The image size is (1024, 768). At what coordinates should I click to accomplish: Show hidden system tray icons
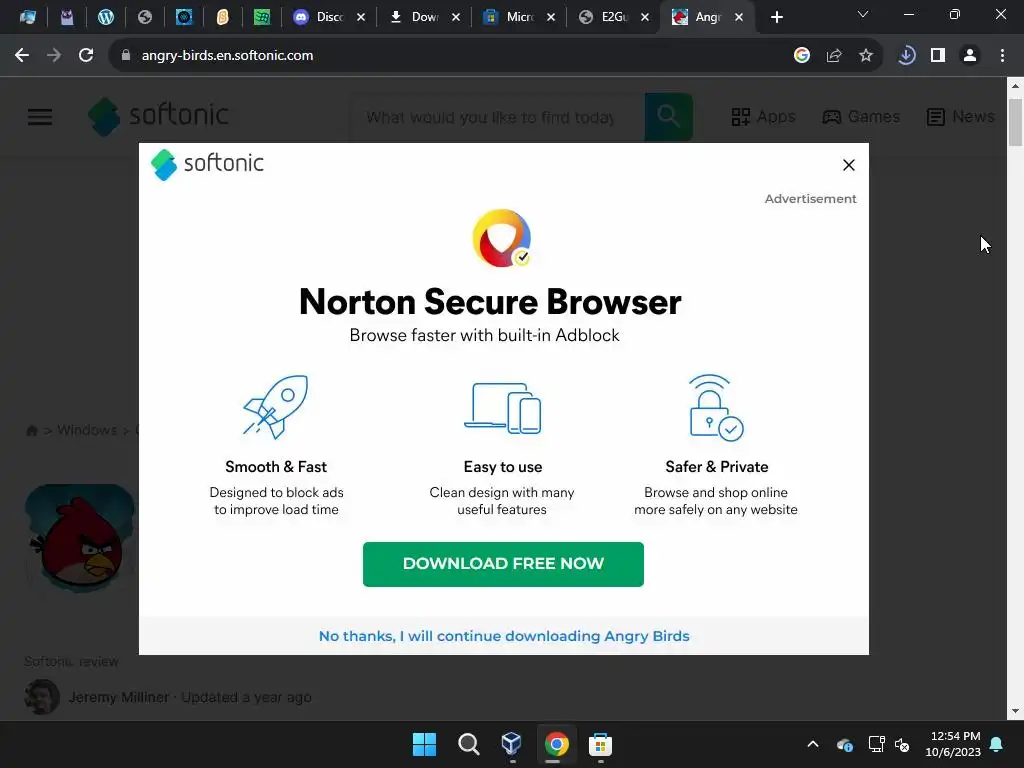[x=813, y=744]
